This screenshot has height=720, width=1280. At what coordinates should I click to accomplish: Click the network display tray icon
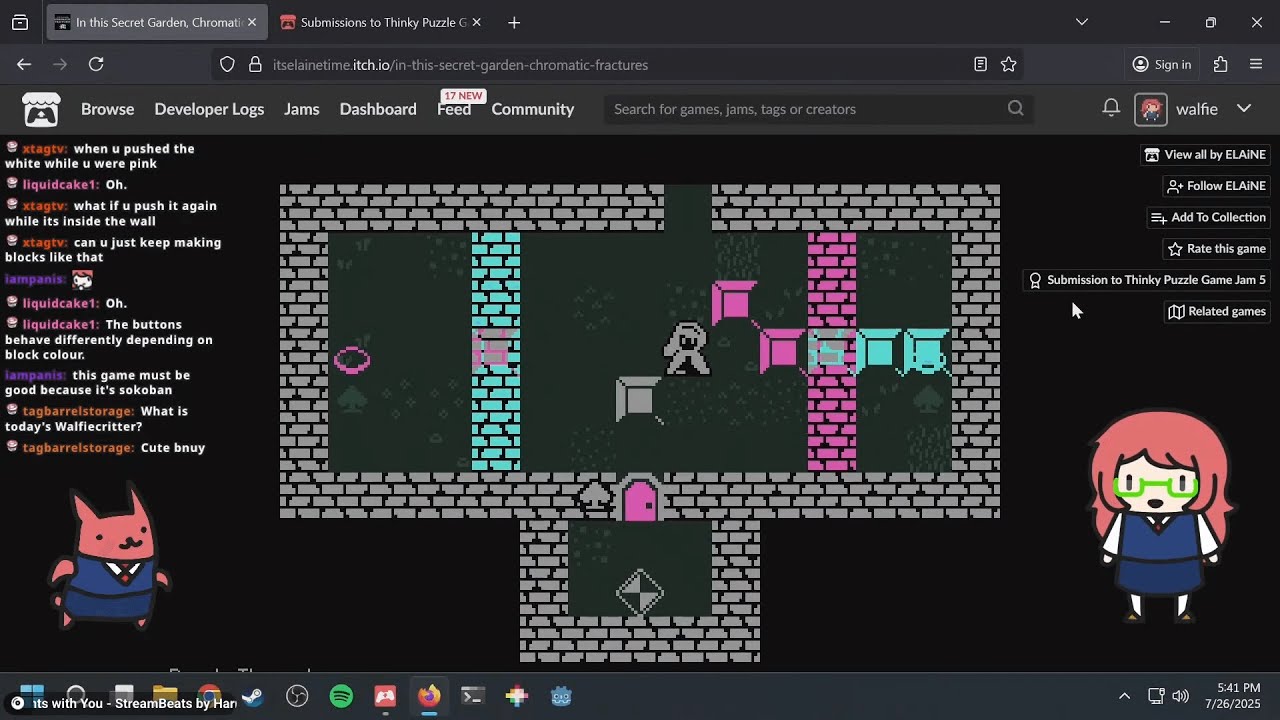coord(1156,696)
